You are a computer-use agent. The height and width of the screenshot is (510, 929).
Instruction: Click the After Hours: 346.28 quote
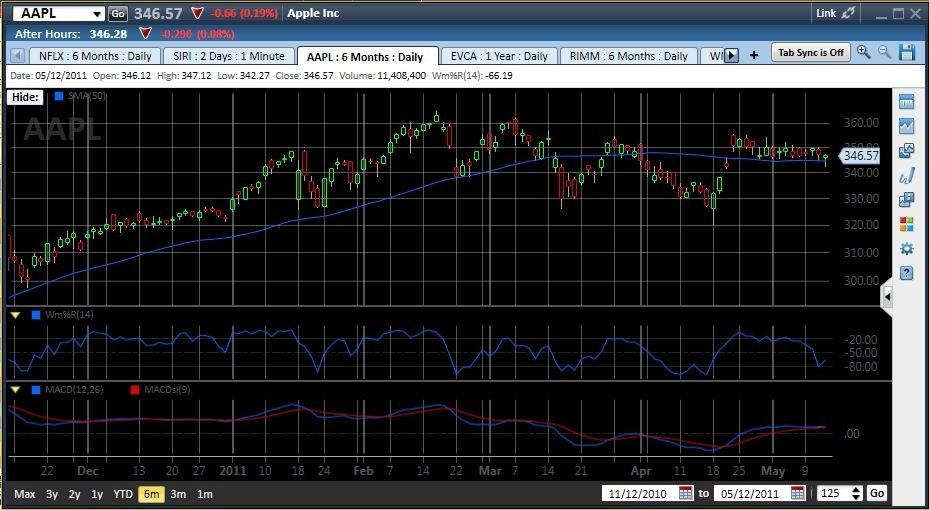pos(71,34)
